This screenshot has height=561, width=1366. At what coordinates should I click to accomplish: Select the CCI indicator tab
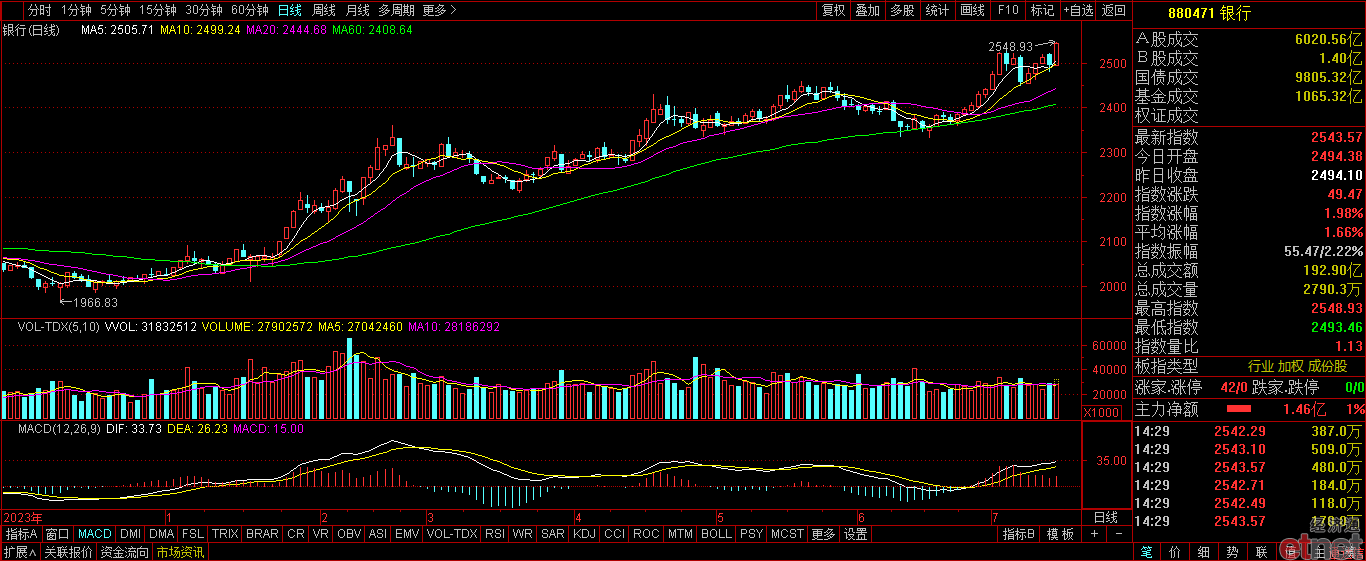pyautogui.click(x=614, y=535)
